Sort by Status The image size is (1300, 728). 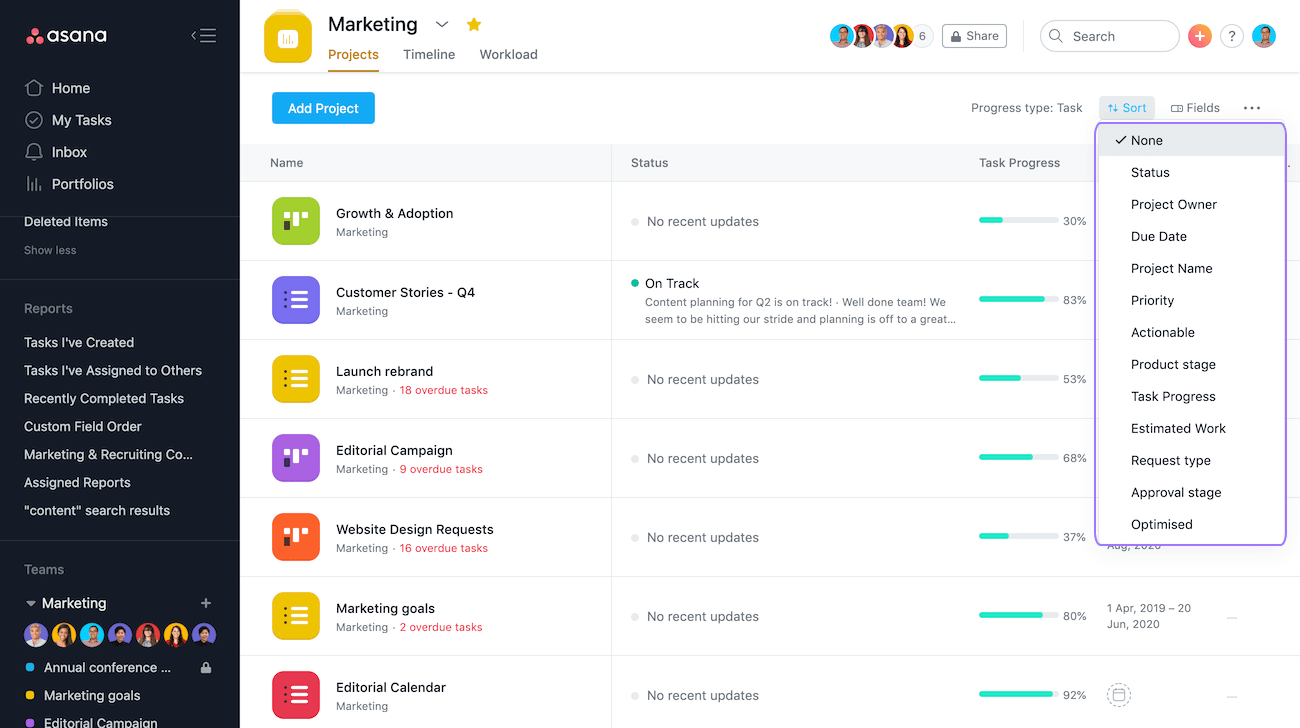(1190, 172)
